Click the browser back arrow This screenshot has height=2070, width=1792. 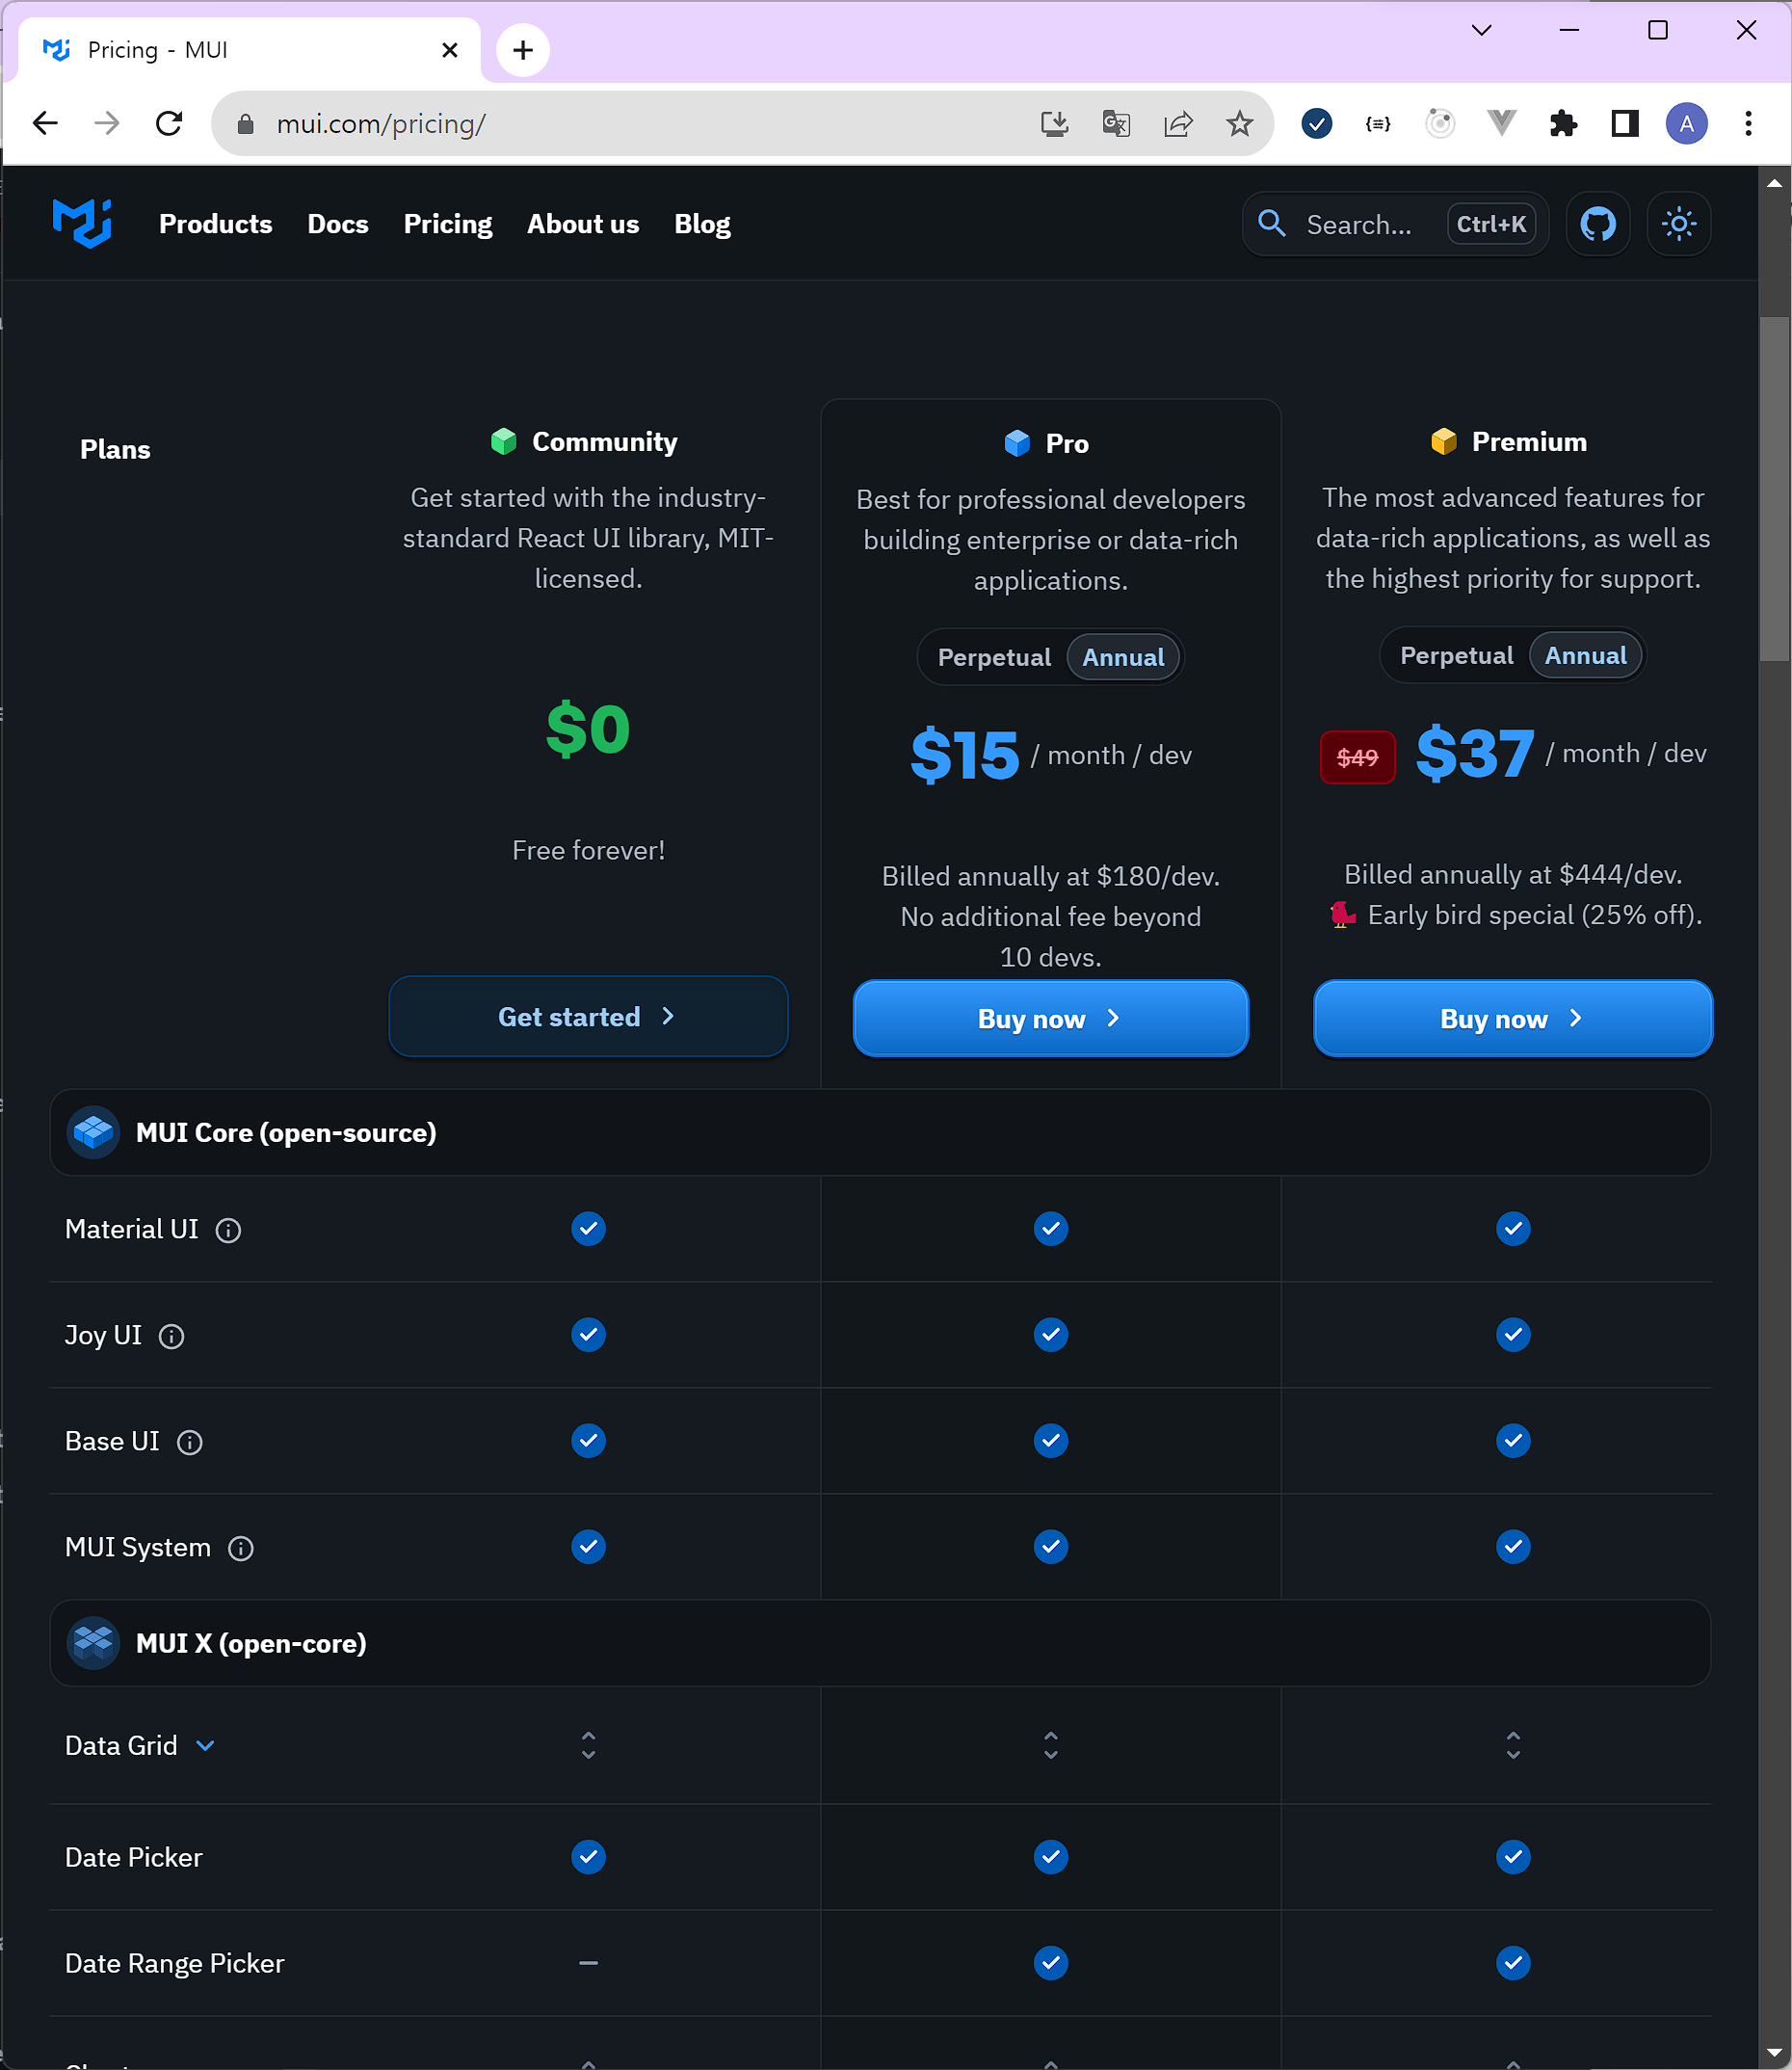pyautogui.click(x=45, y=123)
